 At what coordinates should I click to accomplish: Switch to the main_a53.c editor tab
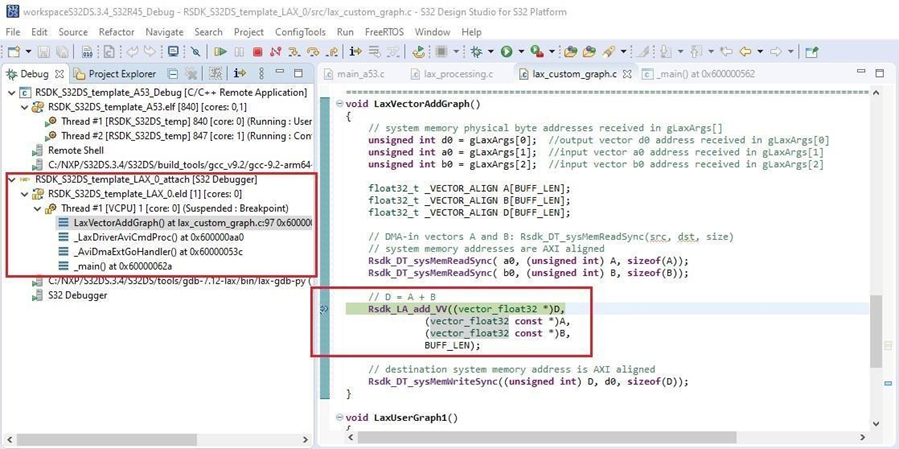[x=355, y=74]
